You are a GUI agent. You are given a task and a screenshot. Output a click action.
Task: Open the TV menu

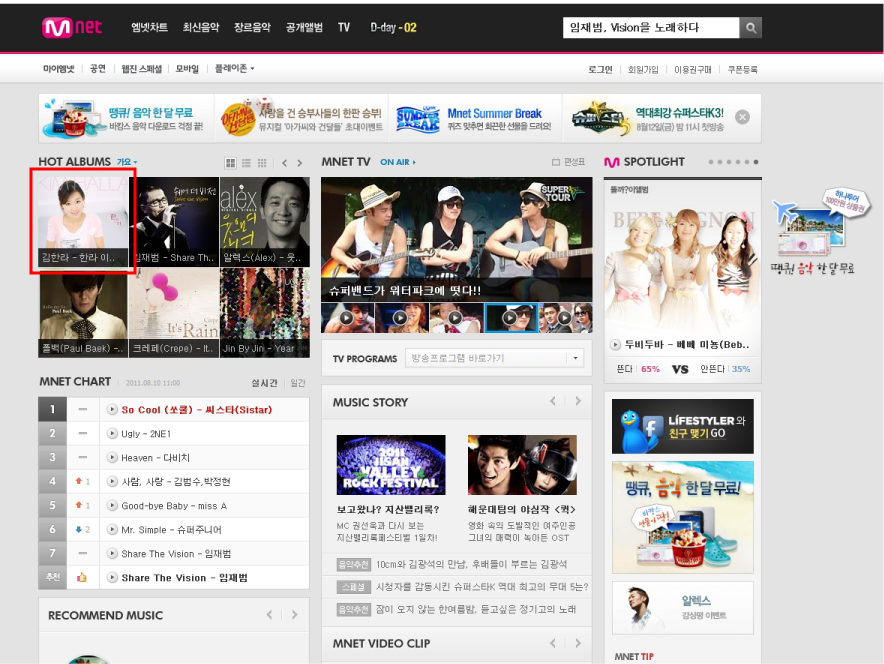point(344,28)
